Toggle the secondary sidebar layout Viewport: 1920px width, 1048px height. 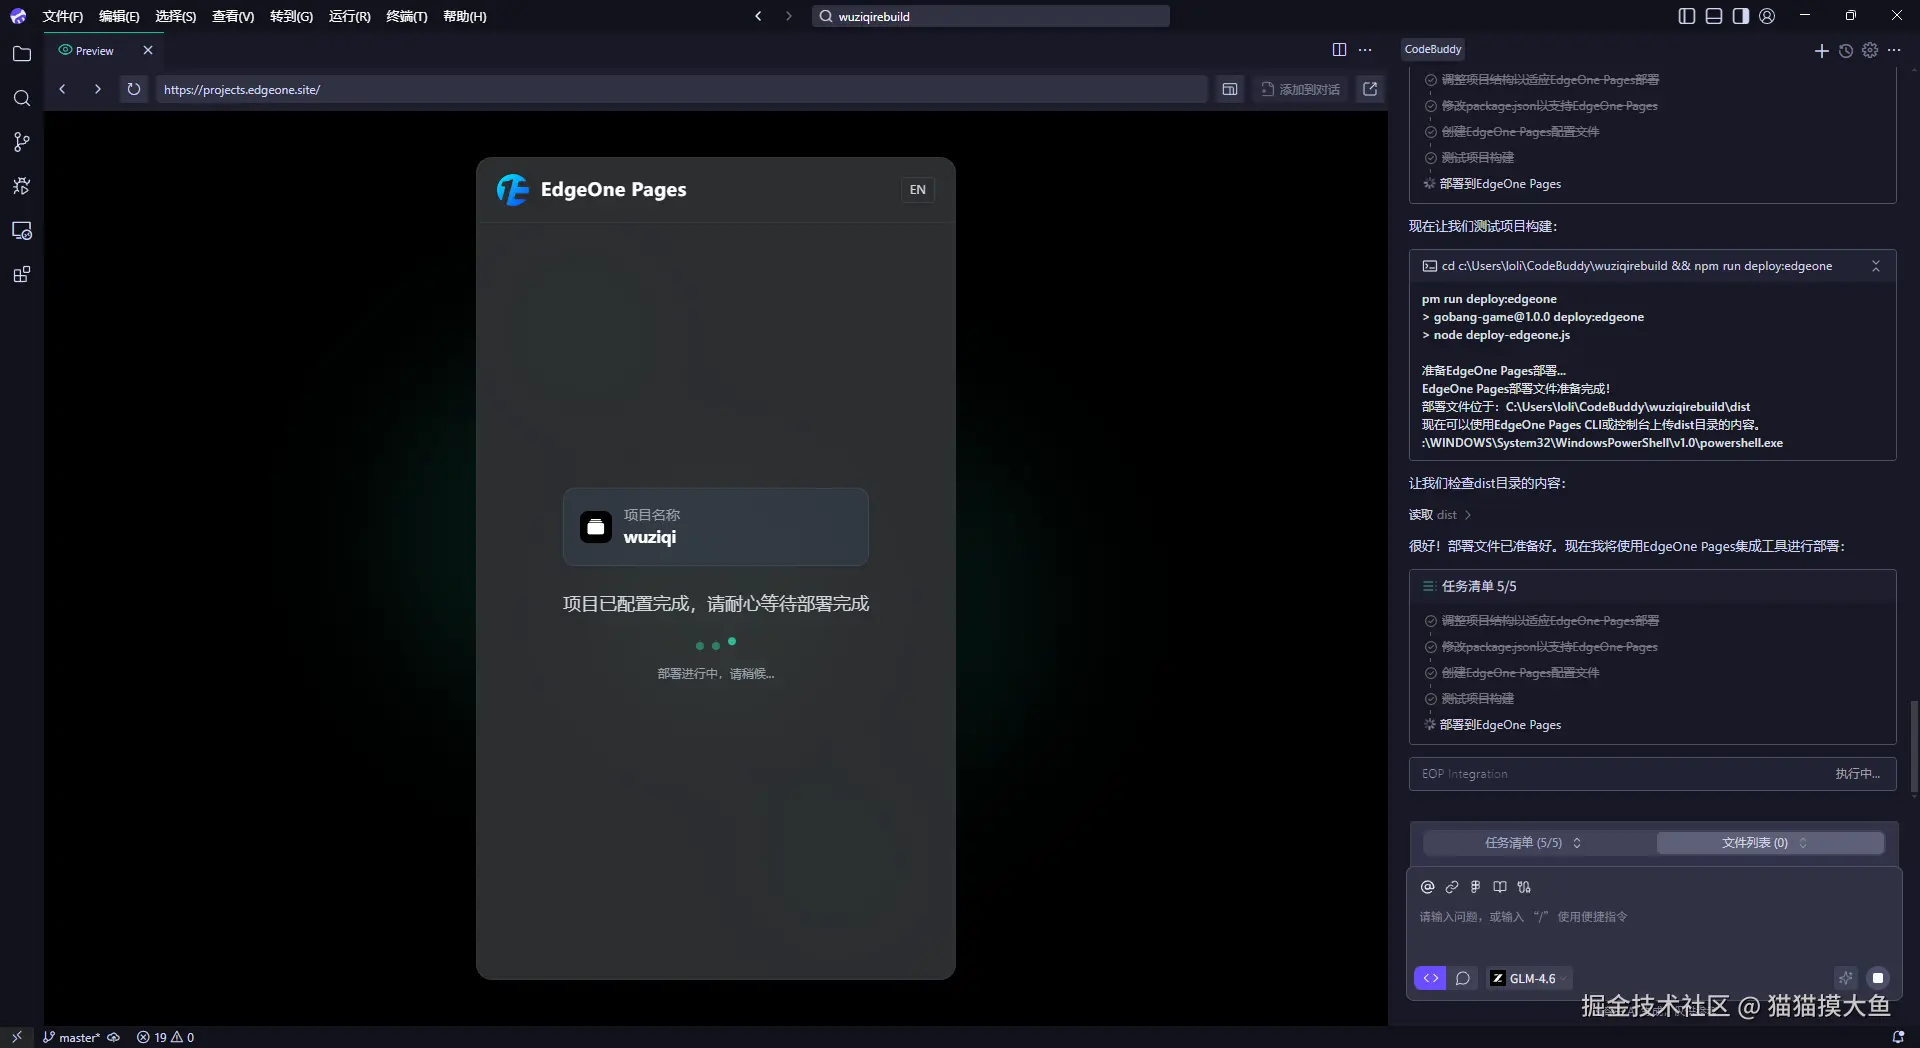click(x=1741, y=16)
